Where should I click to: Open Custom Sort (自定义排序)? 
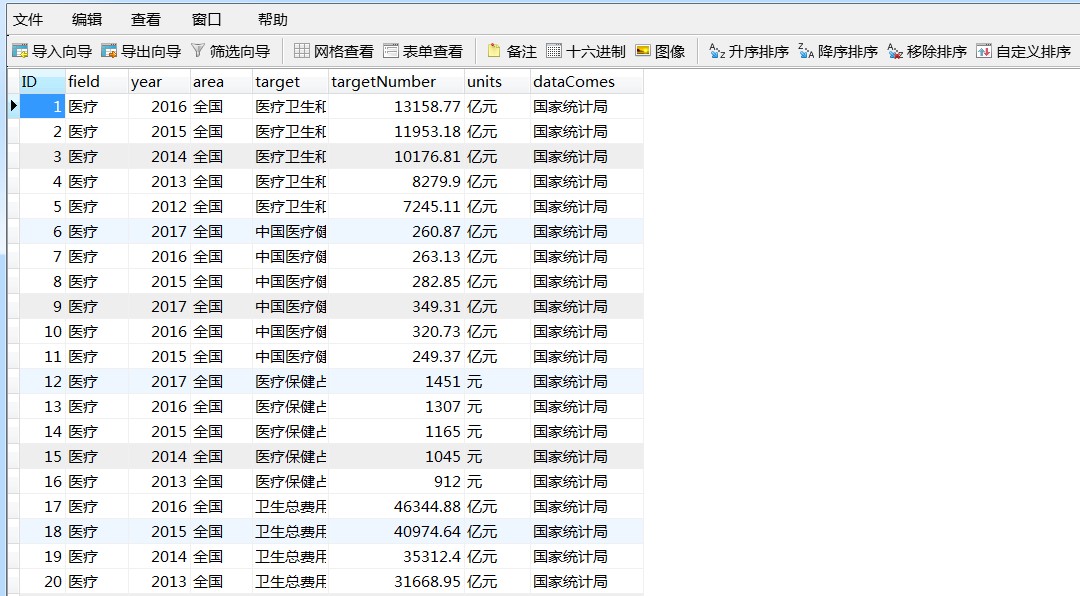[1024, 51]
